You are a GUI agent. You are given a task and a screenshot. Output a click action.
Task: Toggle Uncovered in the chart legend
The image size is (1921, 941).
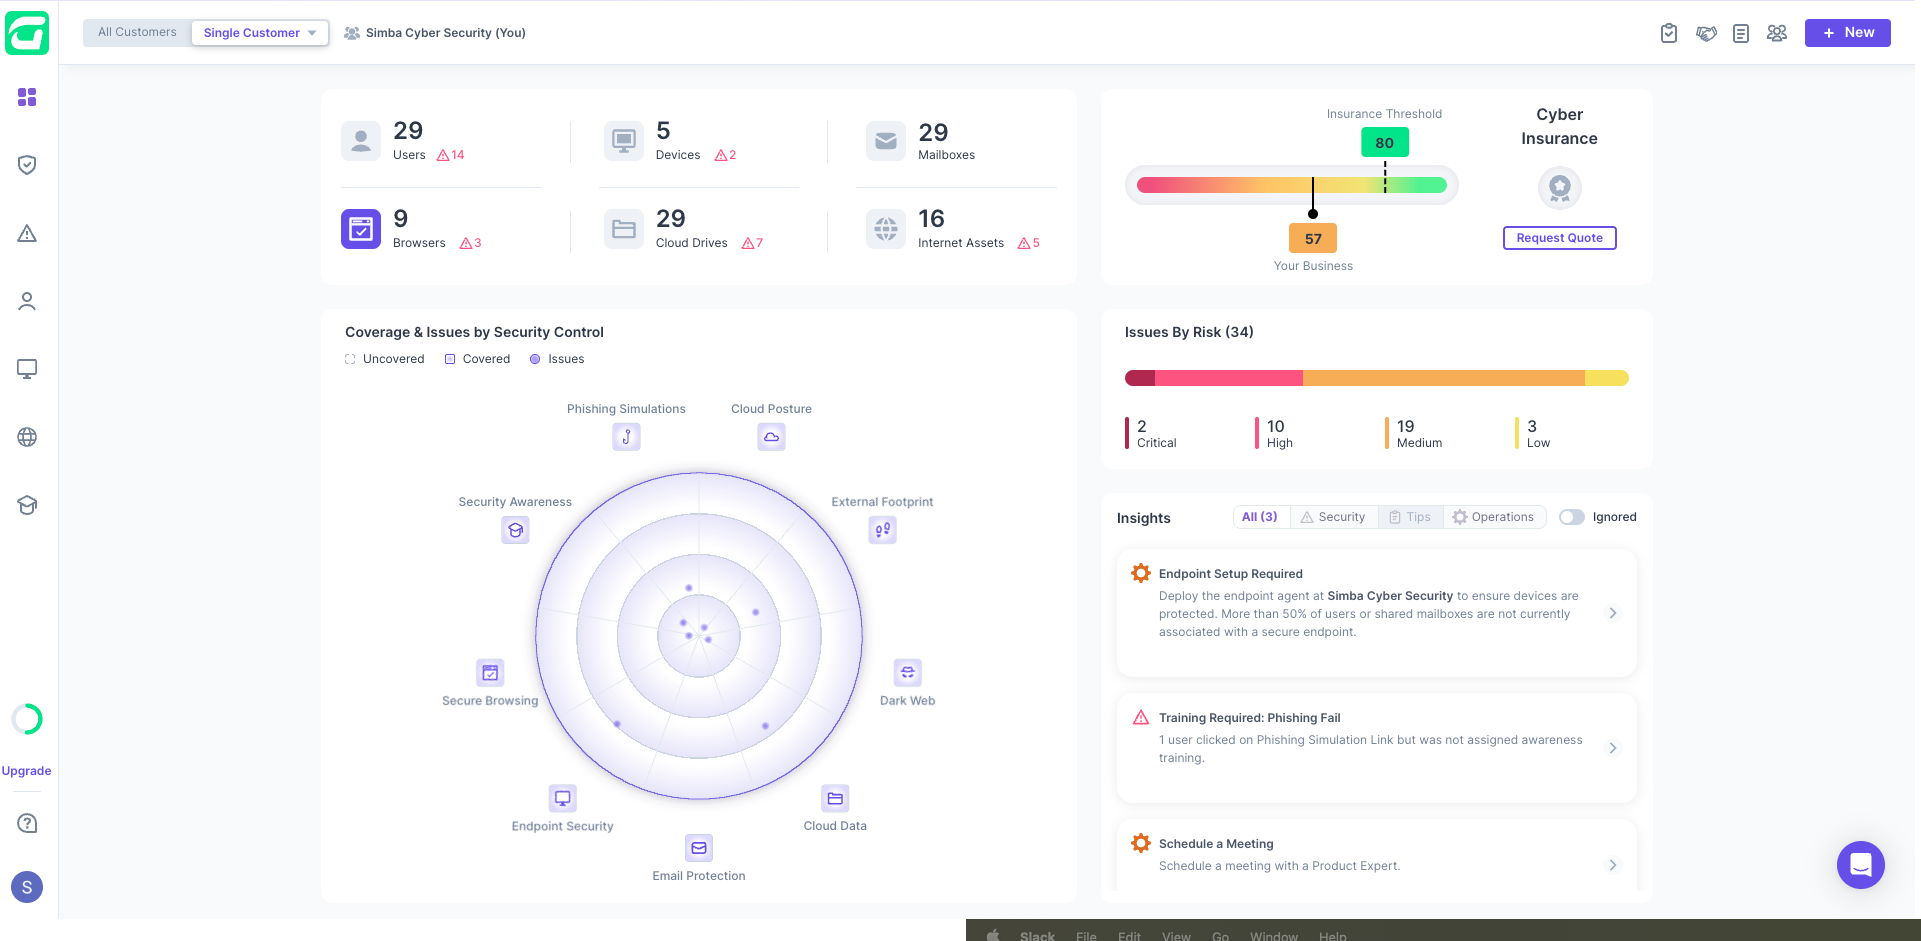[x=385, y=359]
